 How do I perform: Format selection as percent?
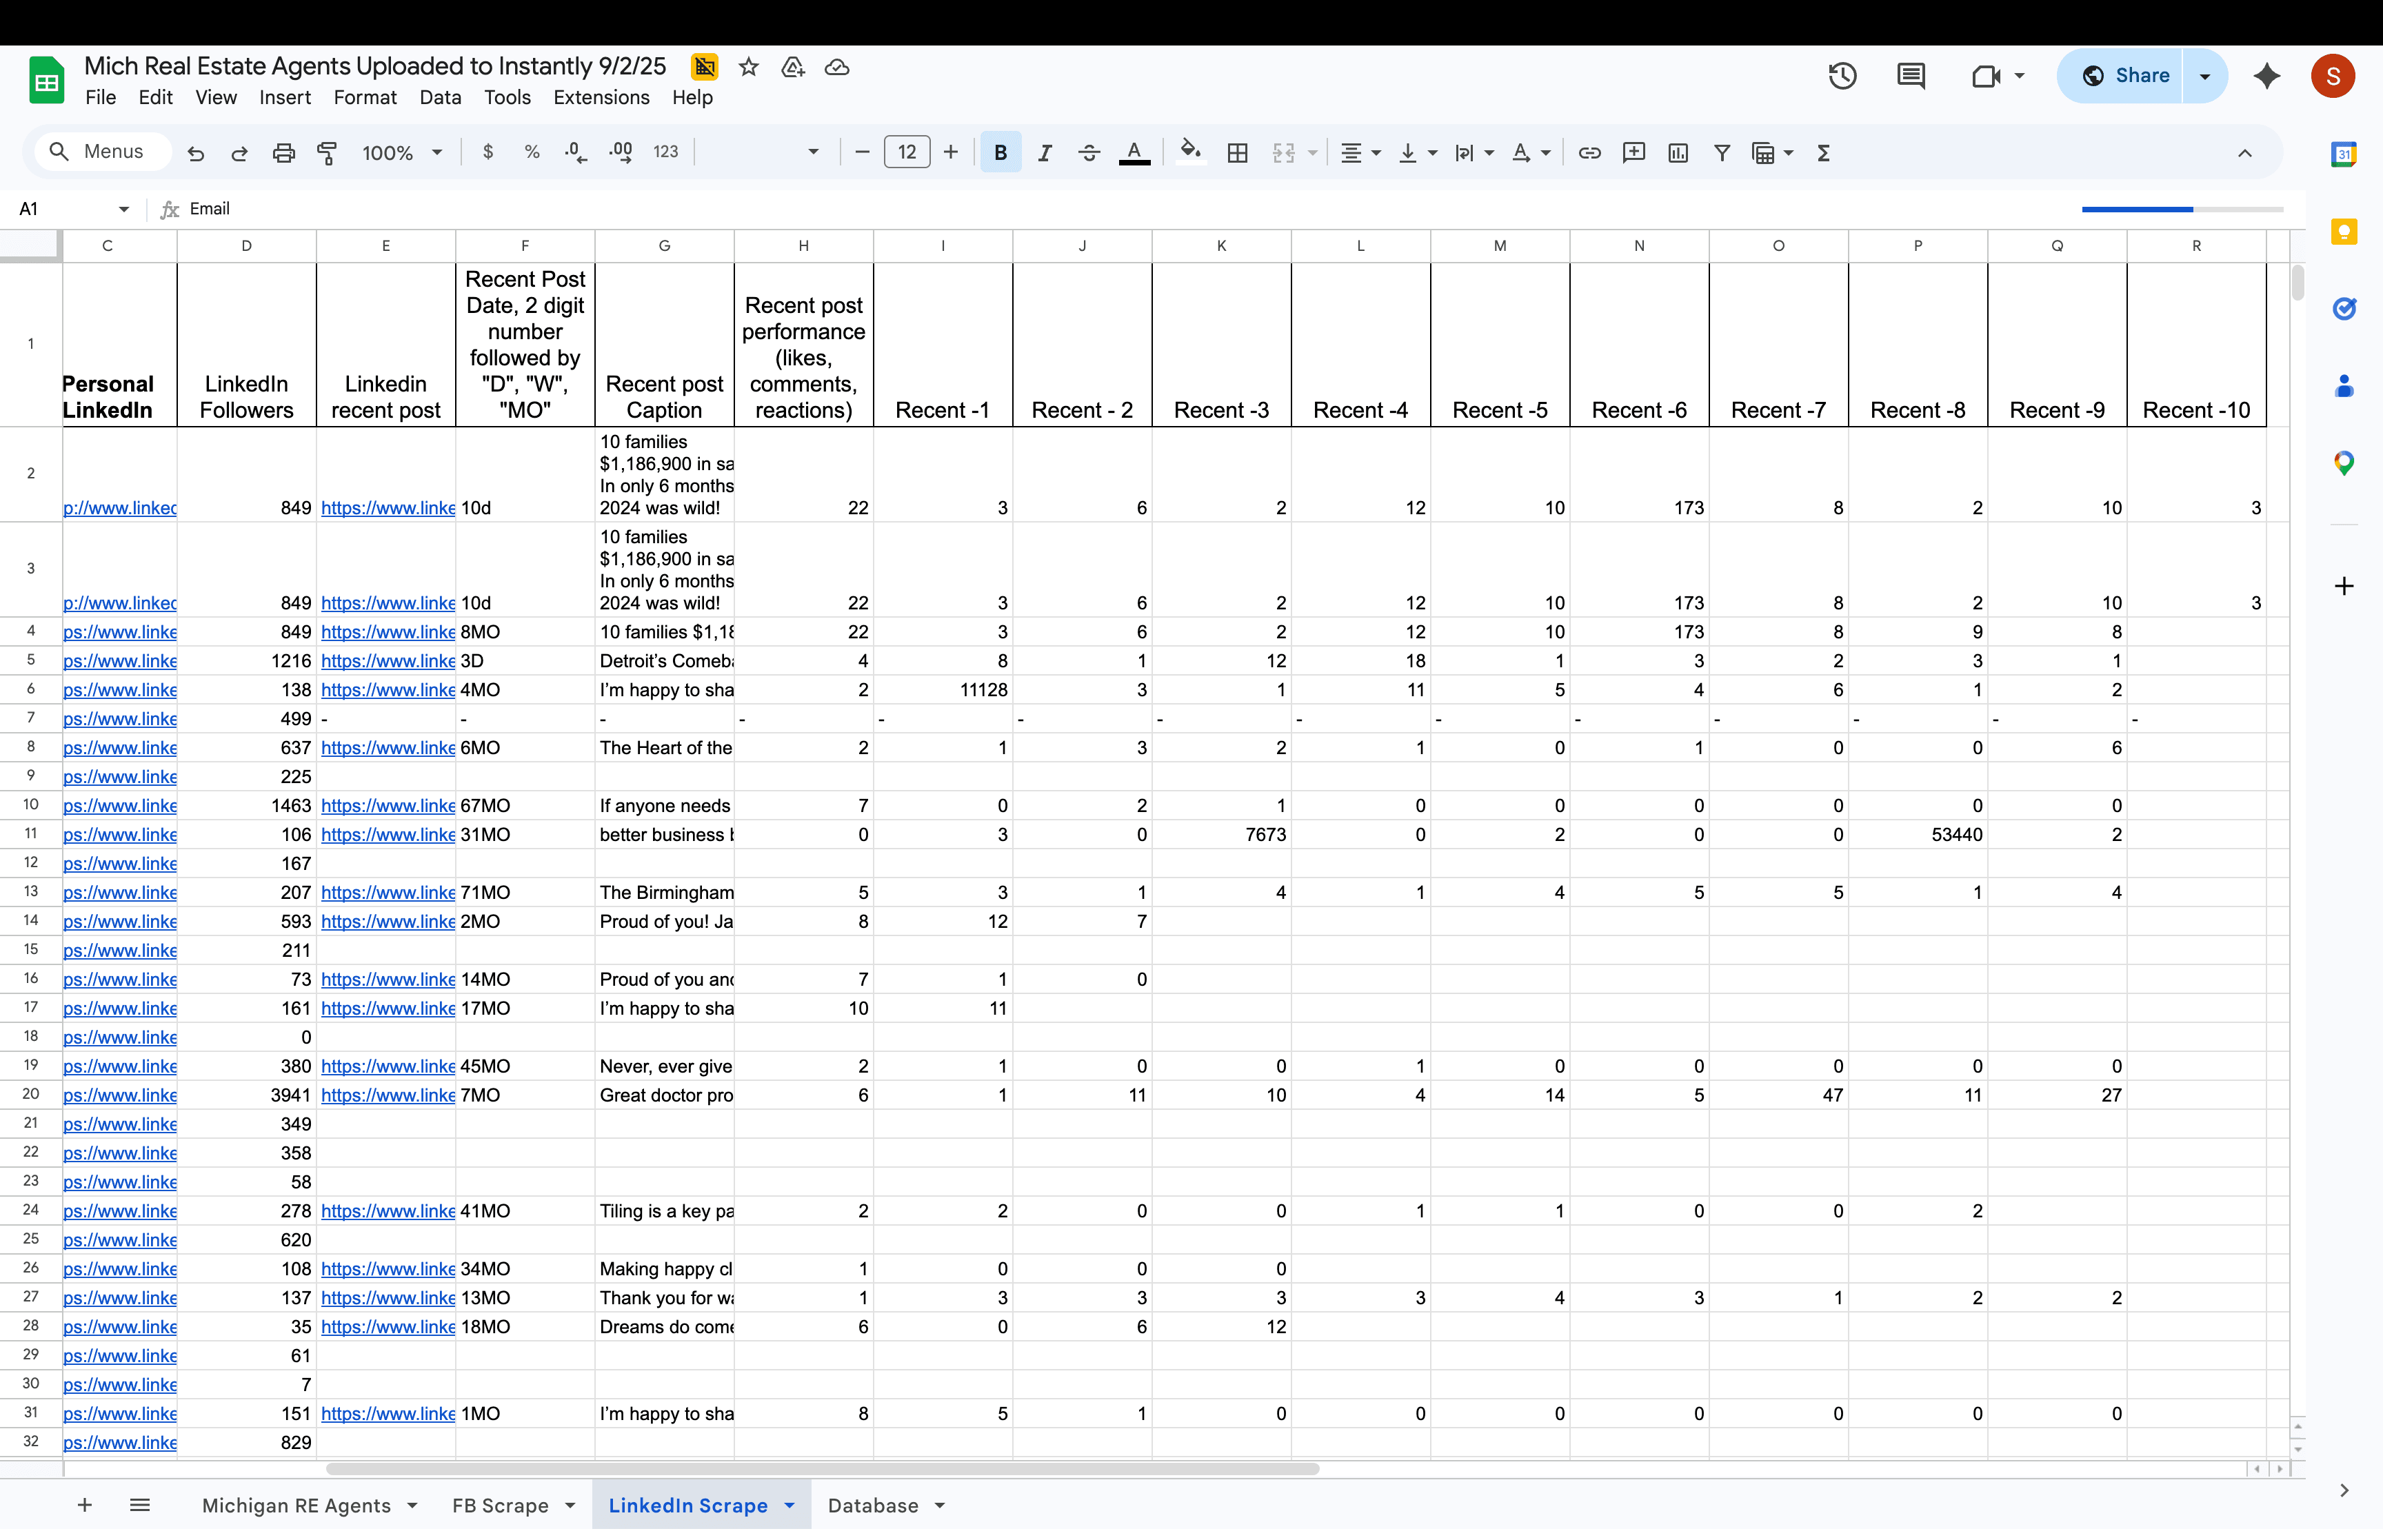532,152
